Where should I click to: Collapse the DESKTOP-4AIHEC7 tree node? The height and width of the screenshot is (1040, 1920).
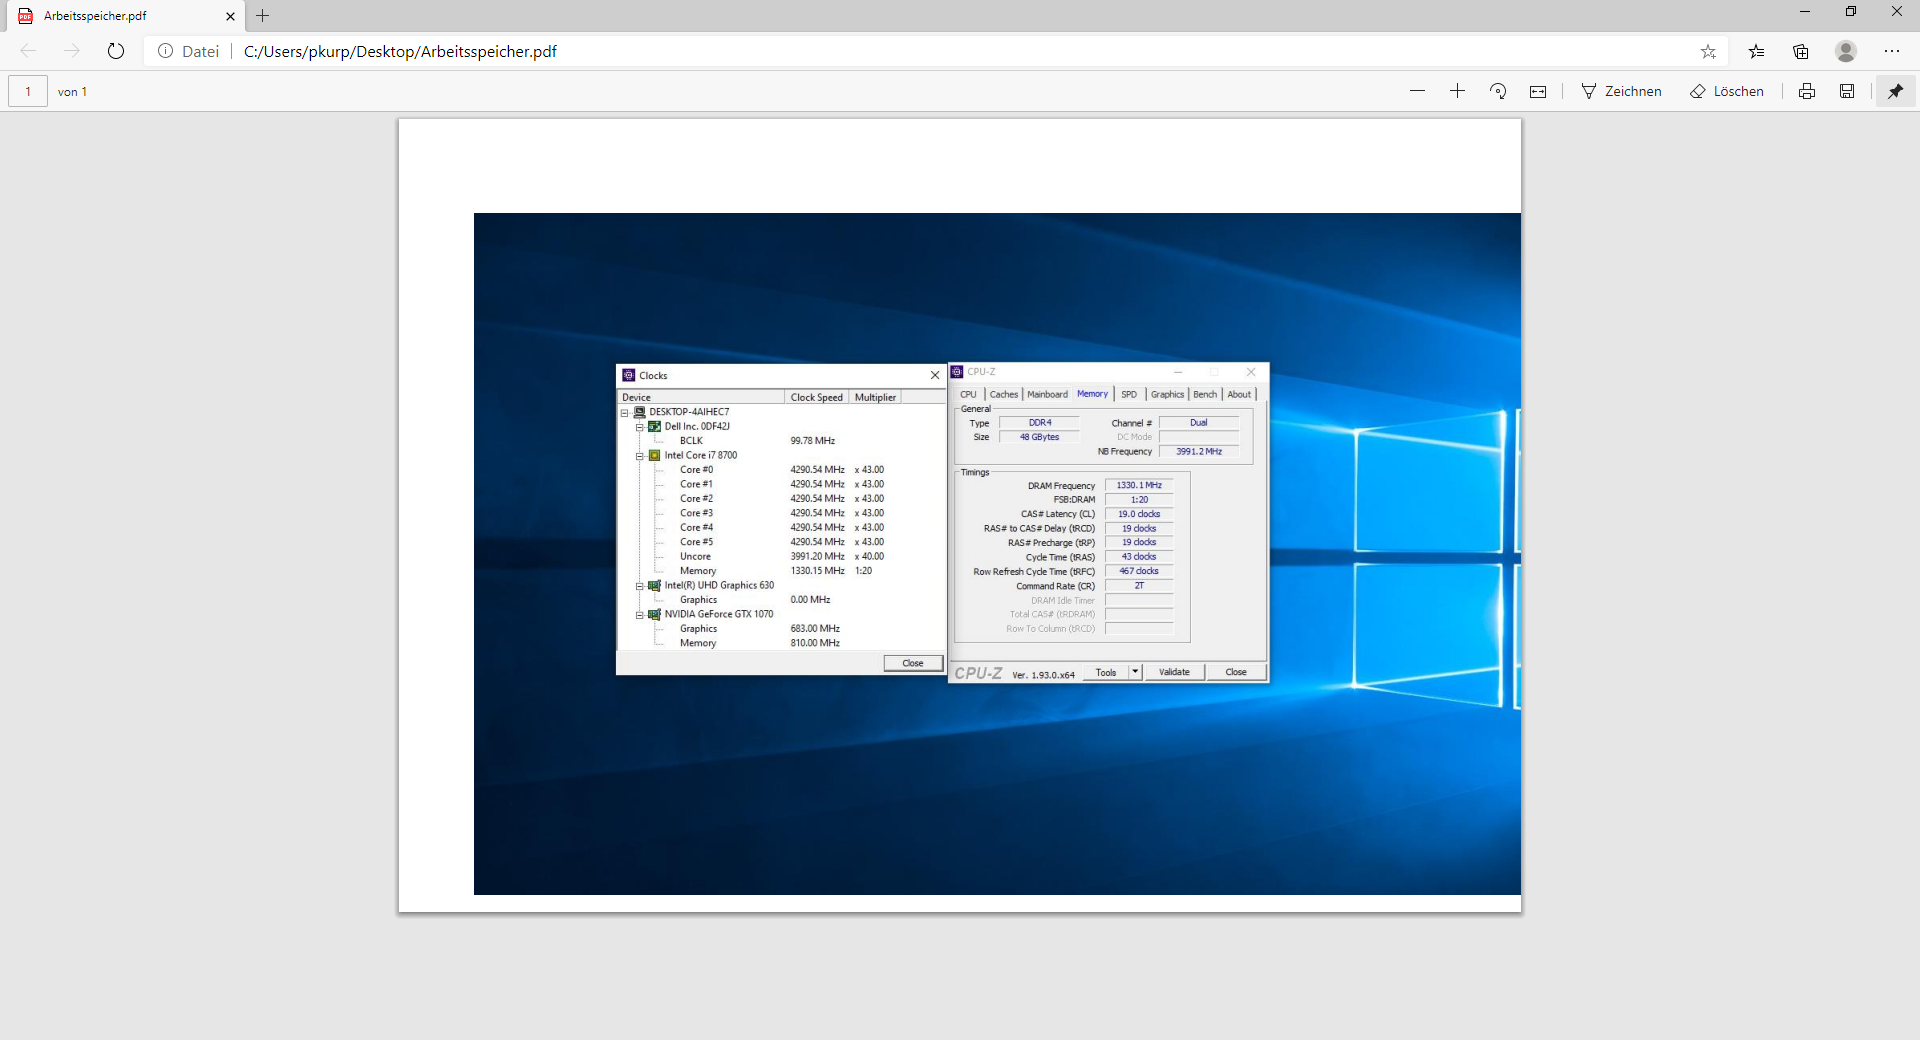pyautogui.click(x=625, y=413)
